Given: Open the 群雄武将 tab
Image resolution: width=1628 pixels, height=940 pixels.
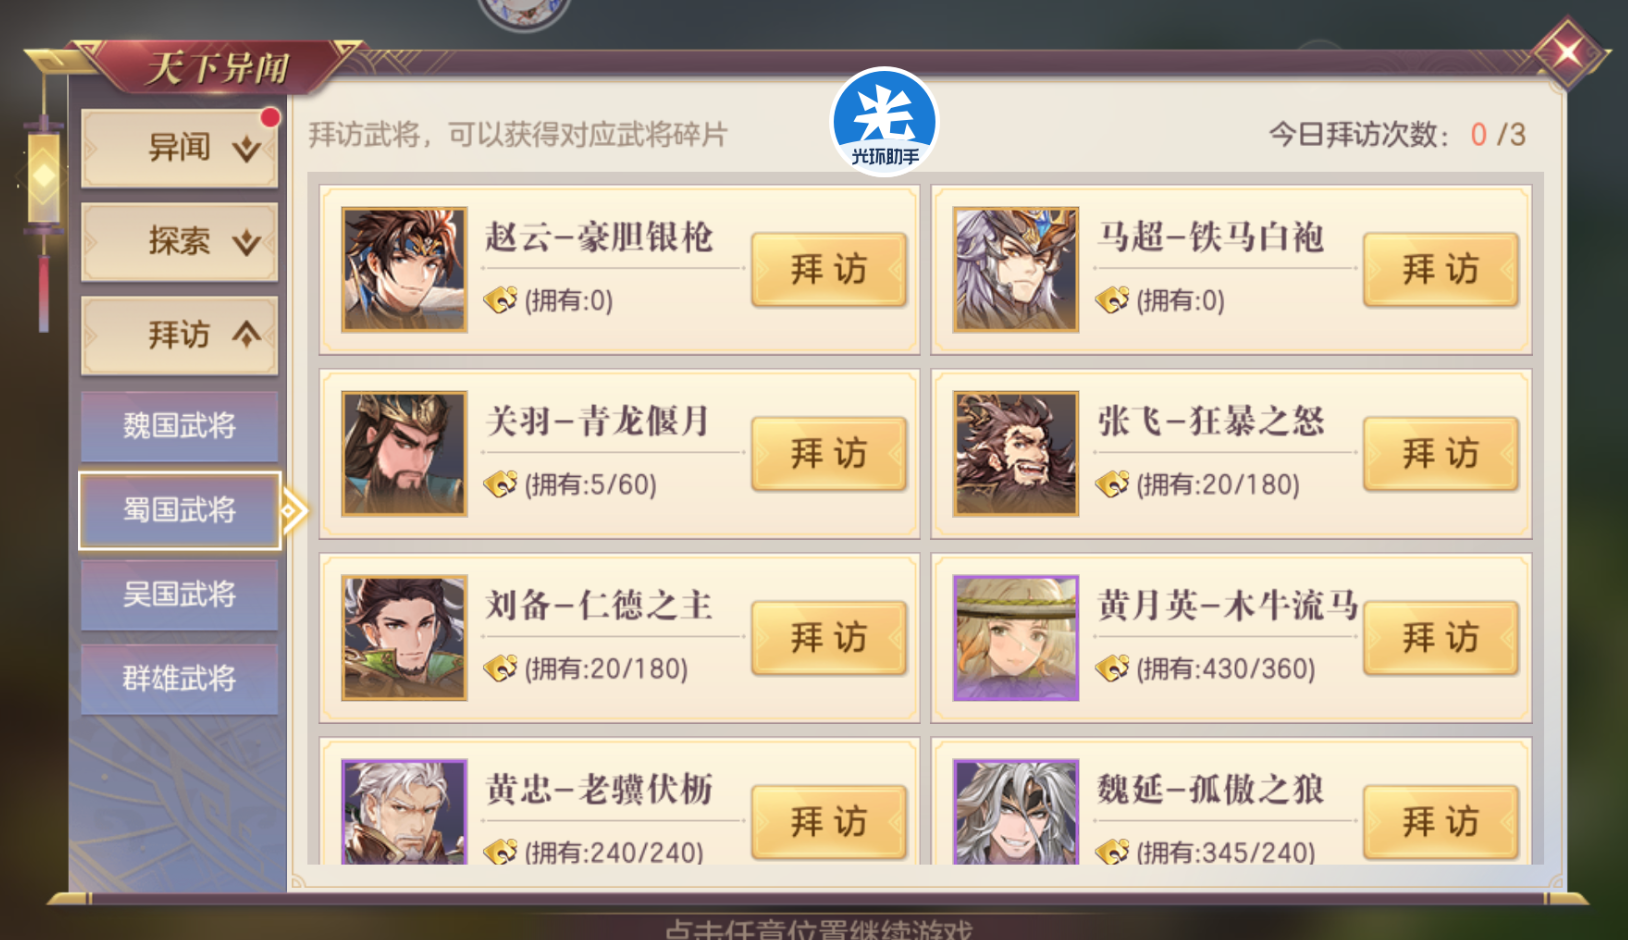Looking at the screenshot, I should coord(179,679).
